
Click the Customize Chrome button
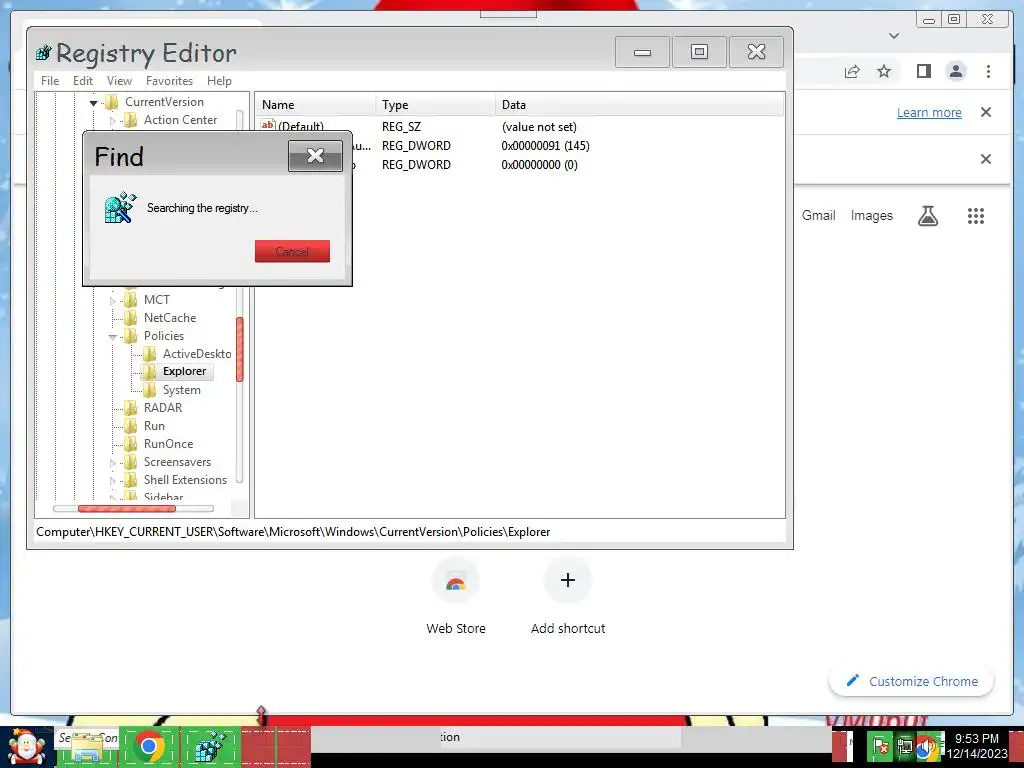[x=911, y=681]
